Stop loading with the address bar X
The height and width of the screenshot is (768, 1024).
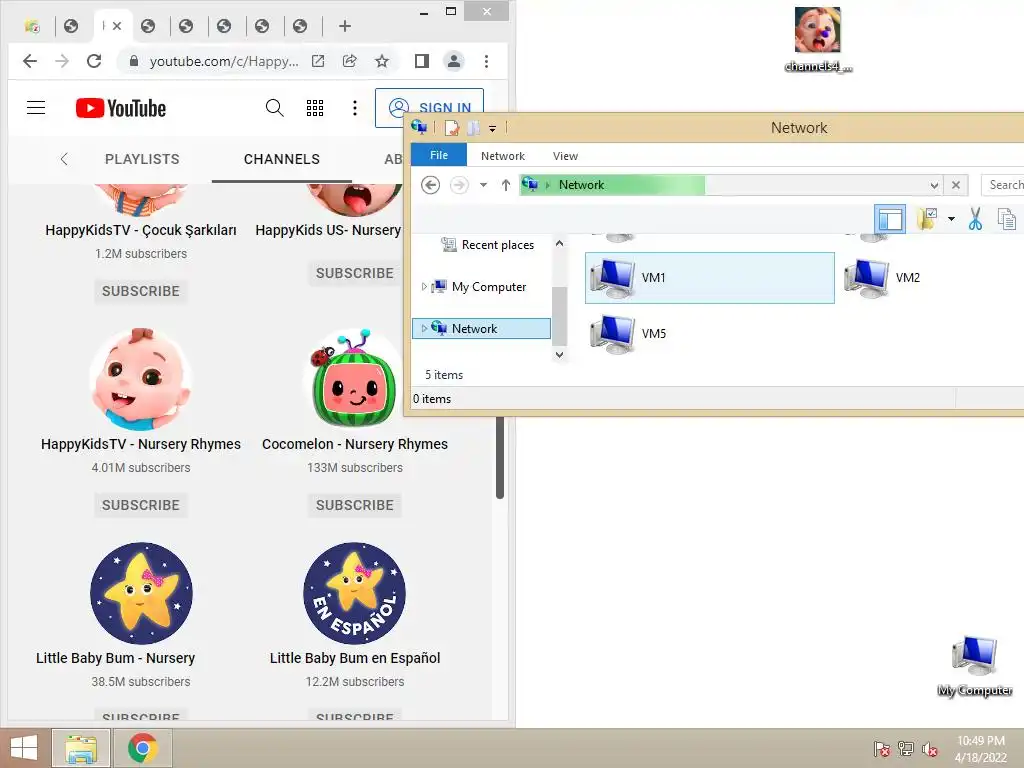(956, 185)
